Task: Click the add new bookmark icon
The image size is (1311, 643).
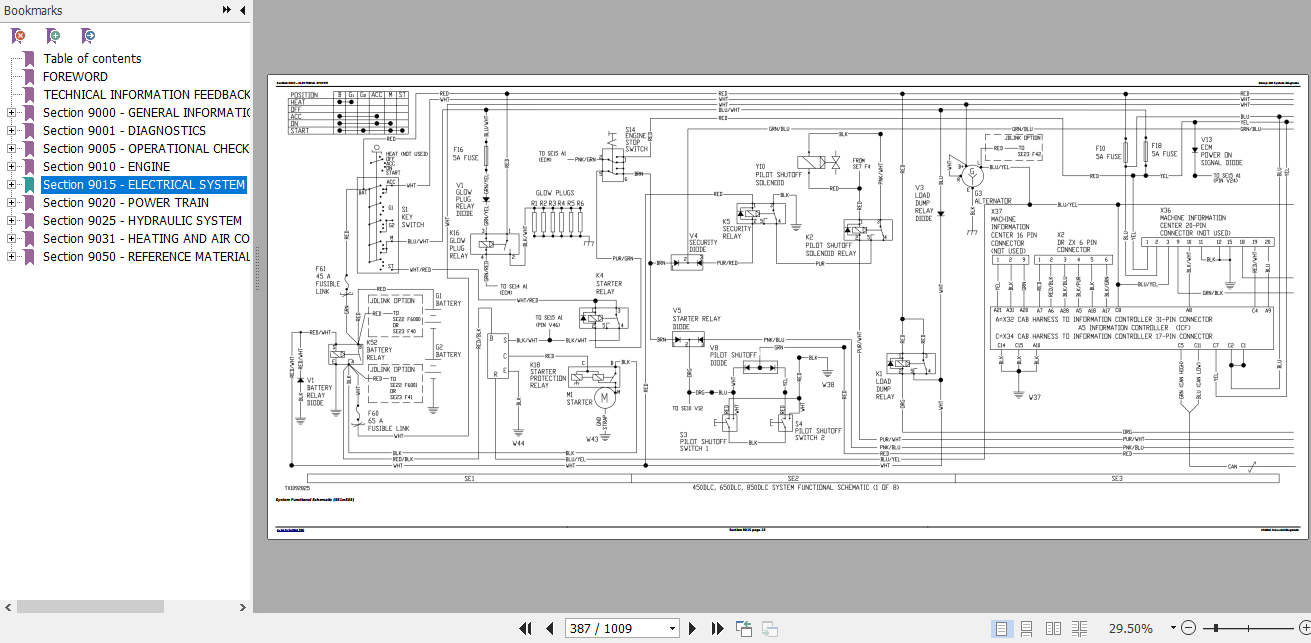Action: pyautogui.click(x=53, y=36)
